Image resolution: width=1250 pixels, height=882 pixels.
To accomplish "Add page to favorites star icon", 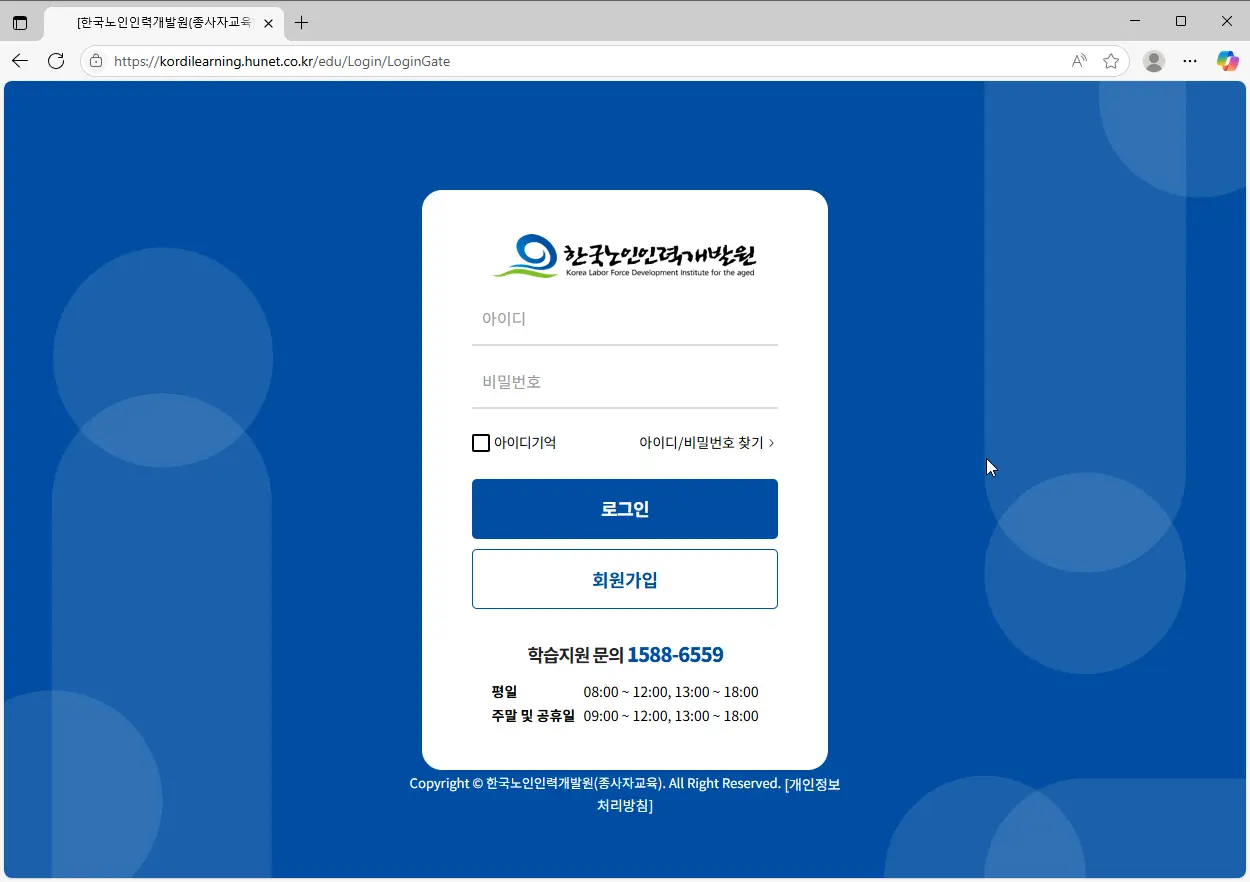I will pos(1111,61).
